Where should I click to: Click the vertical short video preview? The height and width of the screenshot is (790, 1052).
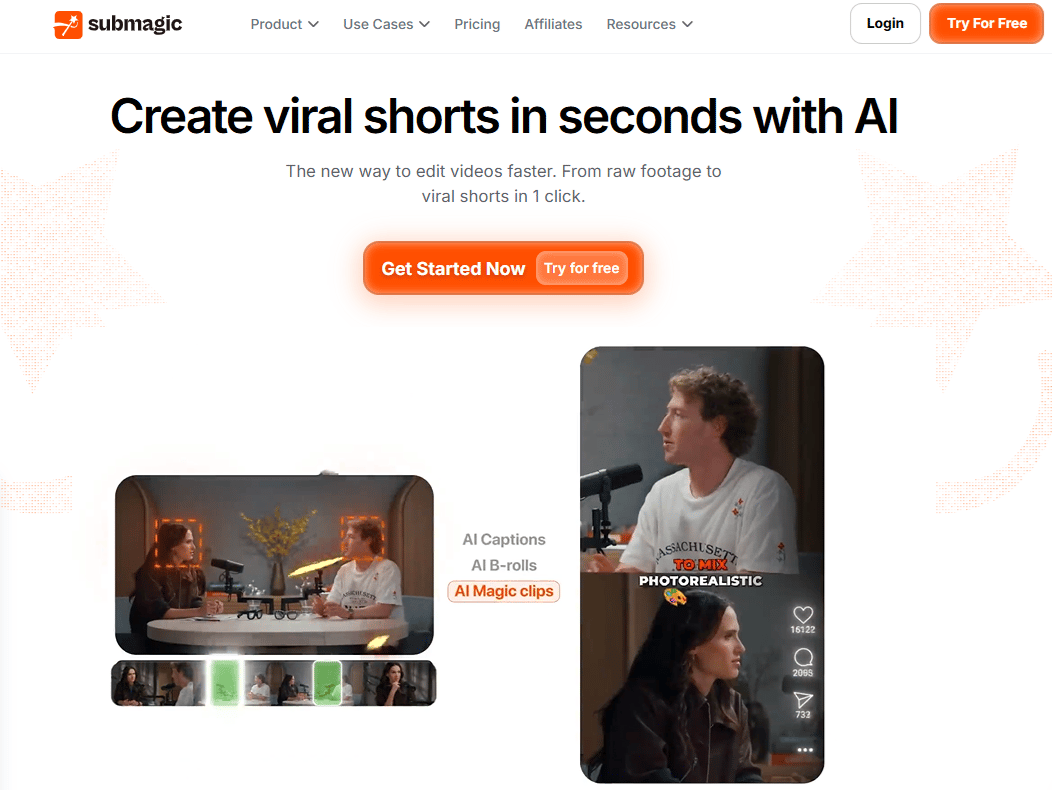(x=702, y=564)
